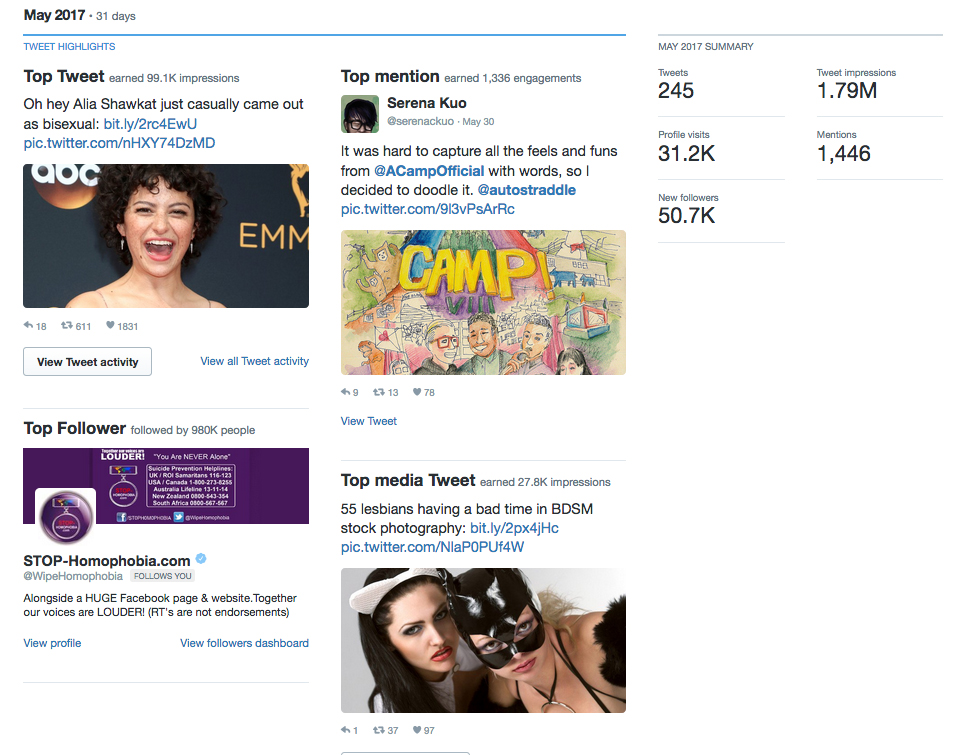Click May 30 tweet date
The height and width of the screenshot is (755, 953).
point(478,122)
